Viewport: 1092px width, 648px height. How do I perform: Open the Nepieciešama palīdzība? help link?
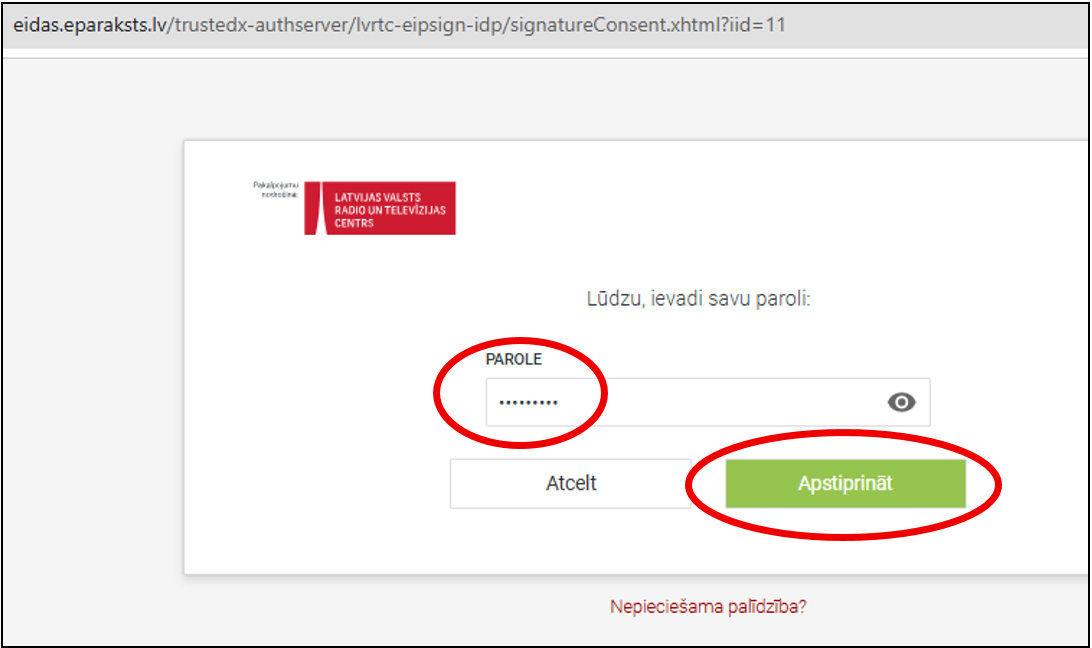[x=708, y=606]
